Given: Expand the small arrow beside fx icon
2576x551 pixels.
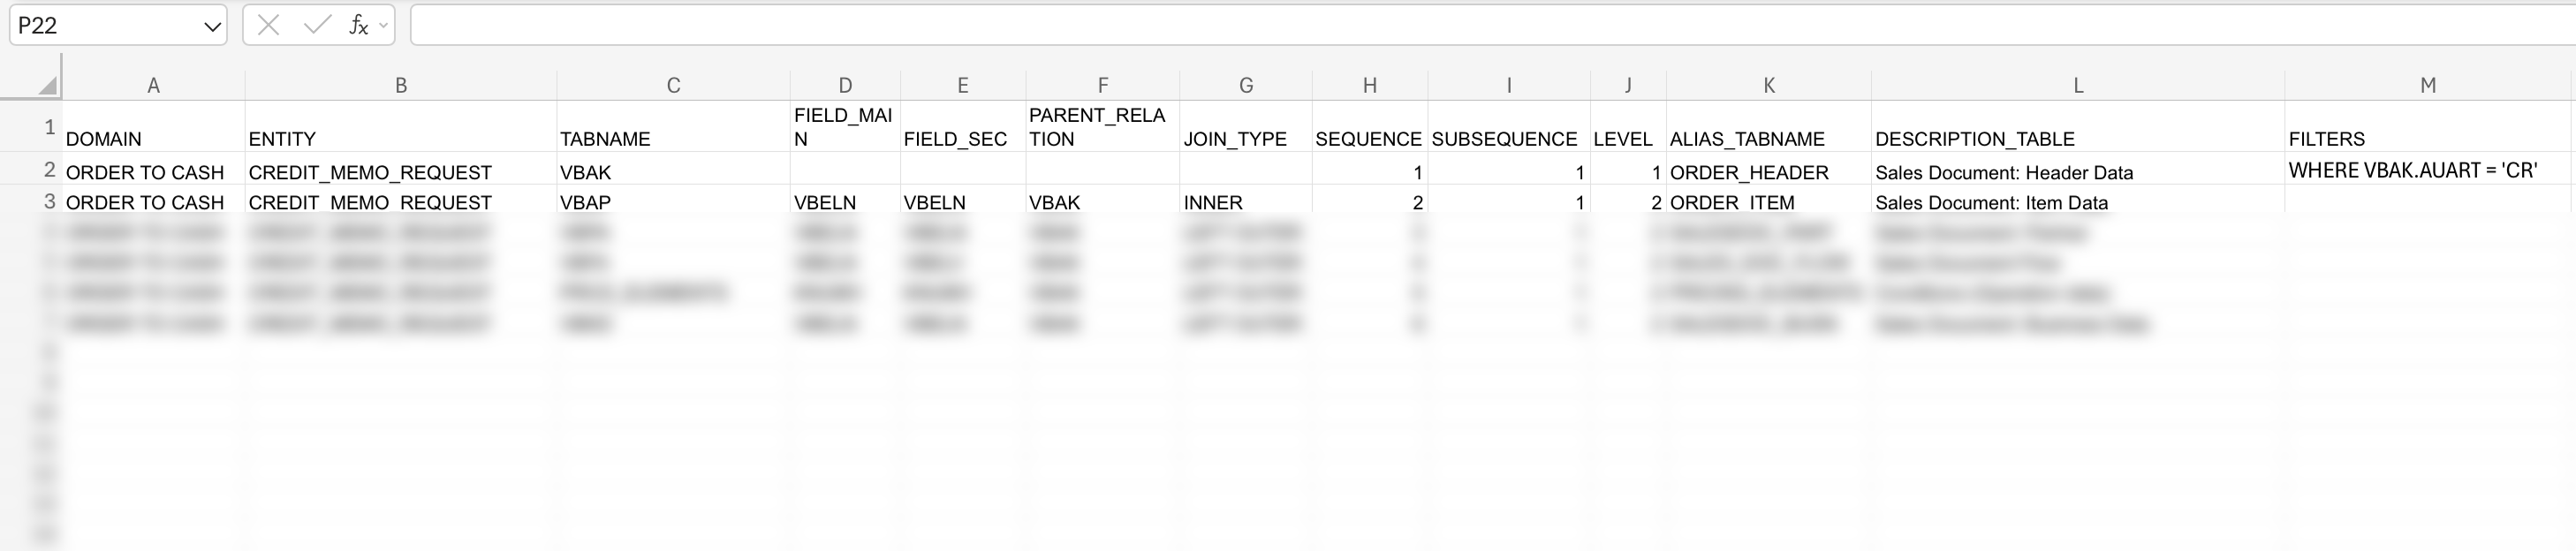Looking at the screenshot, I should (x=384, y=26).
